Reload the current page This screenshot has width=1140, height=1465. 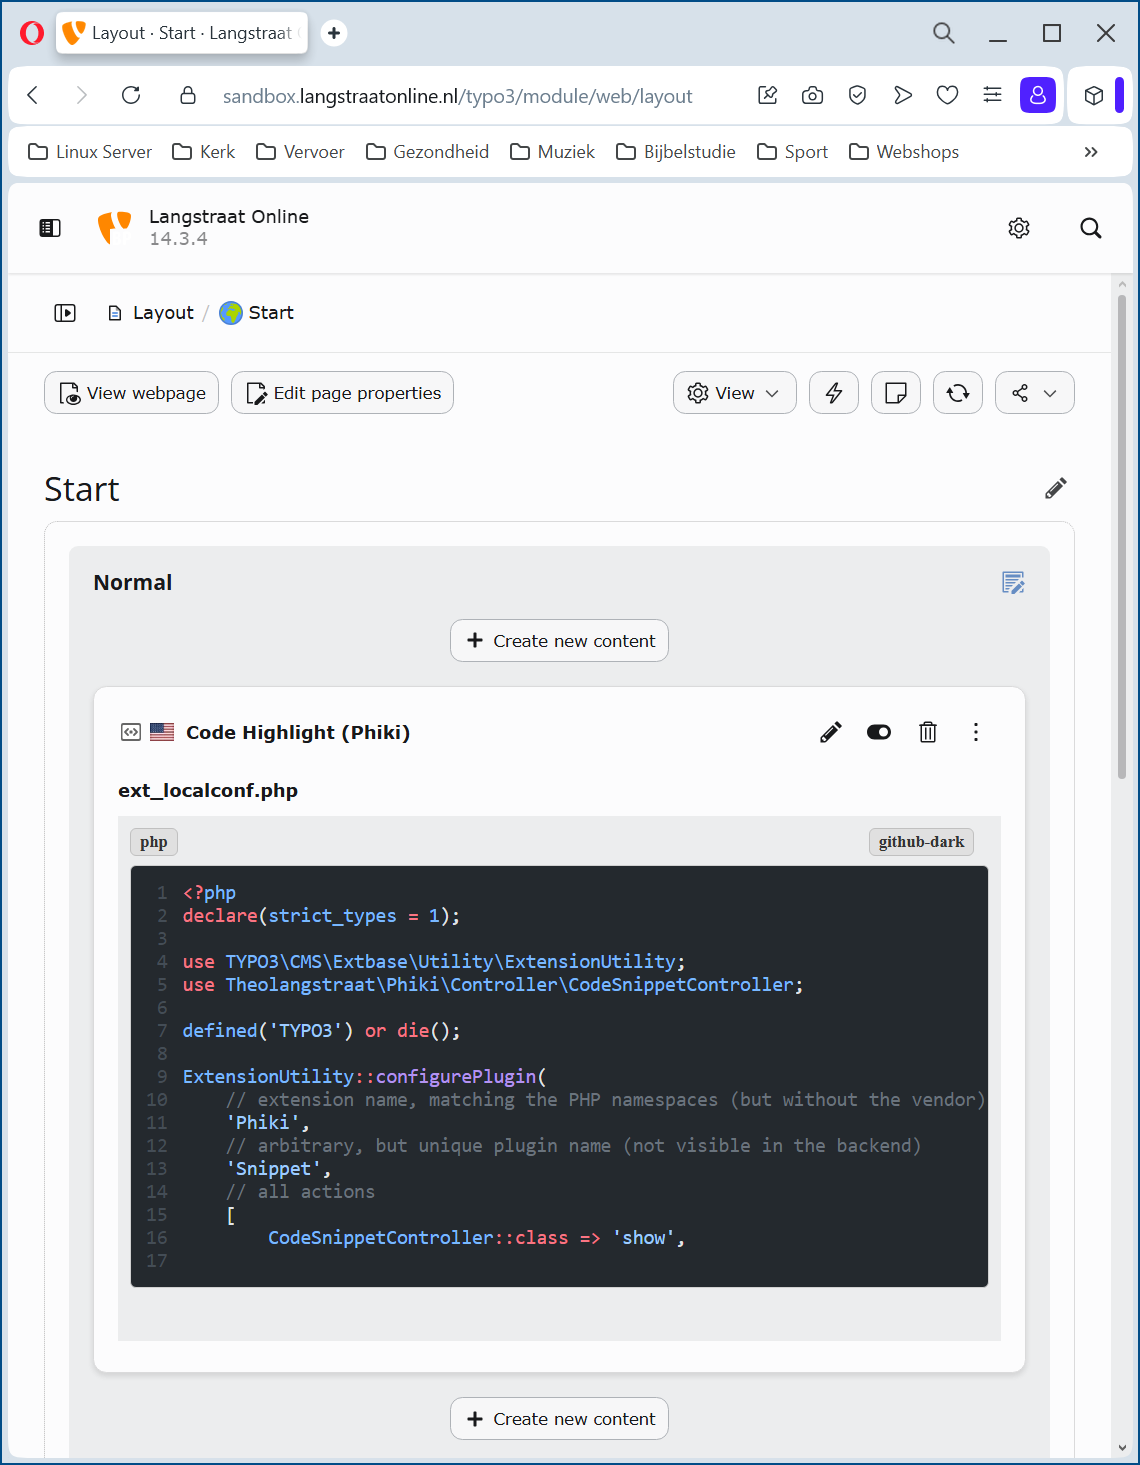click(131, 95)
